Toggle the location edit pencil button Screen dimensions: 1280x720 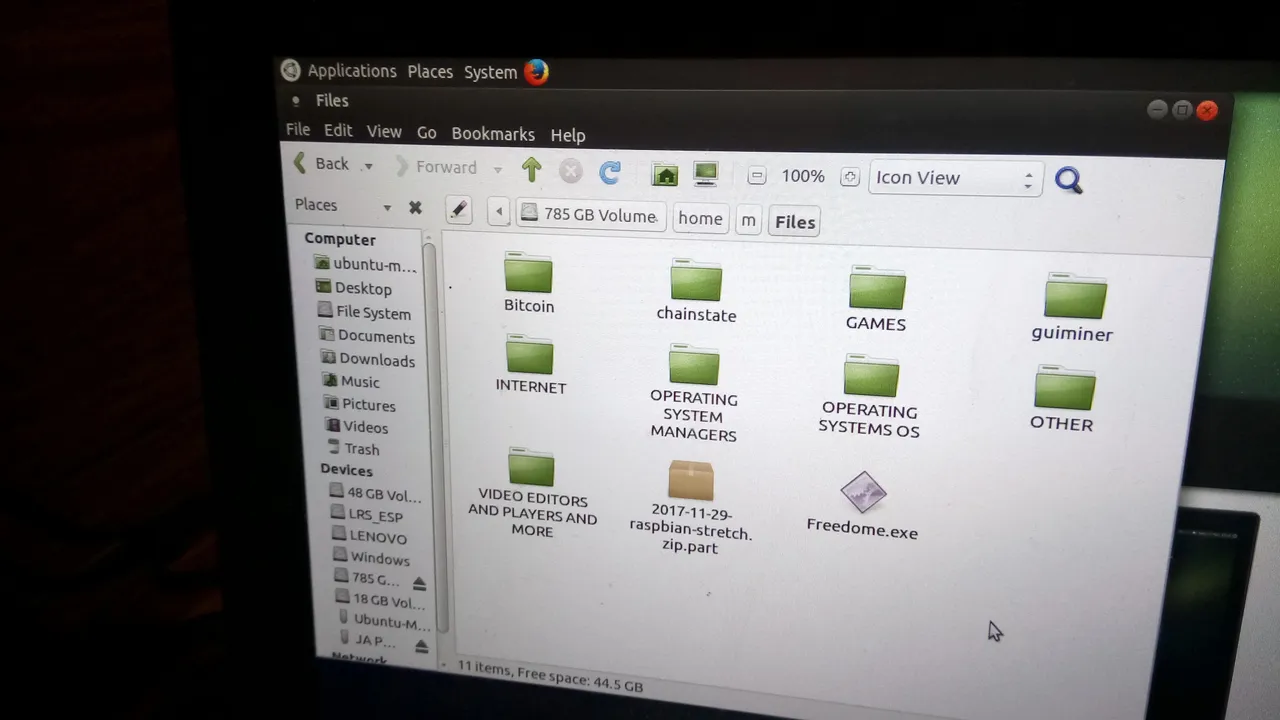[458, 209]
